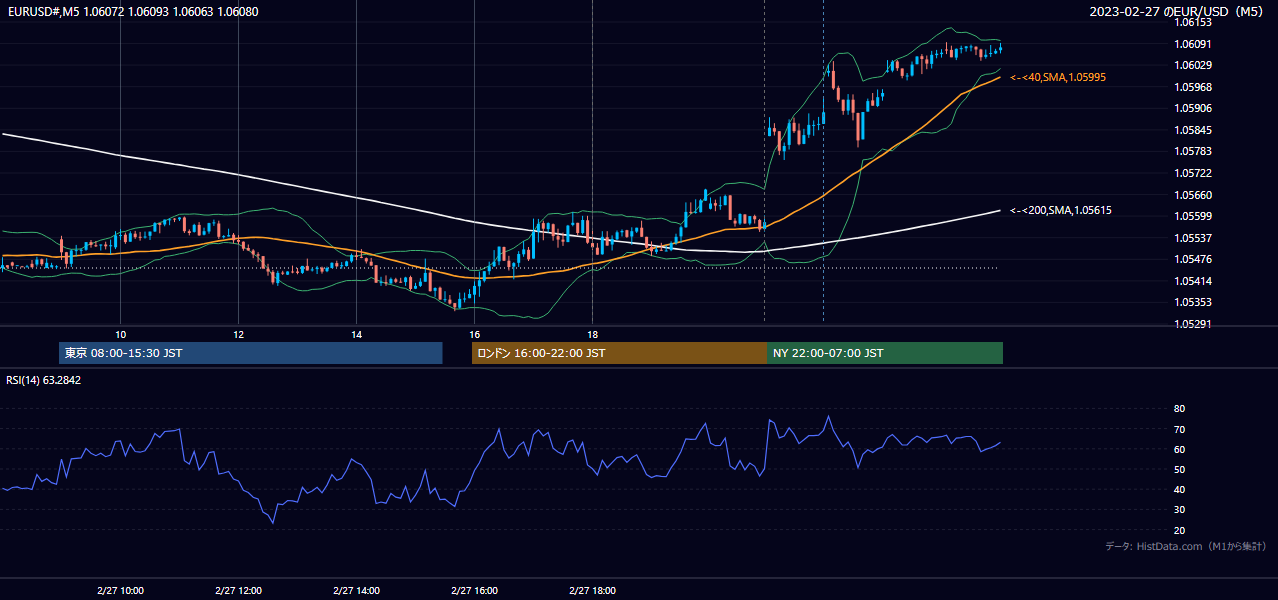Image resolution: width=1278 pixels, height=600 pixels.
Task: Click the 2/27 12:00 bottom time label
Action: click(x=238, y=590)
